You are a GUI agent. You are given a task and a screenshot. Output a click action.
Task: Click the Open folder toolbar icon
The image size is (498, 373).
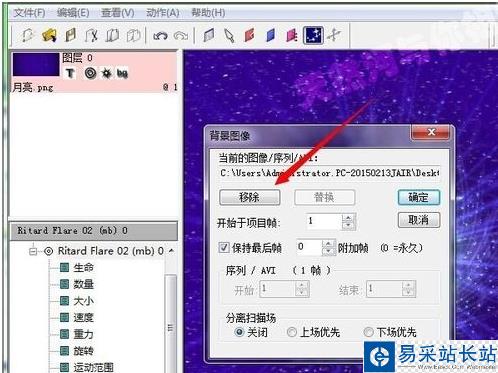point(49,35)
